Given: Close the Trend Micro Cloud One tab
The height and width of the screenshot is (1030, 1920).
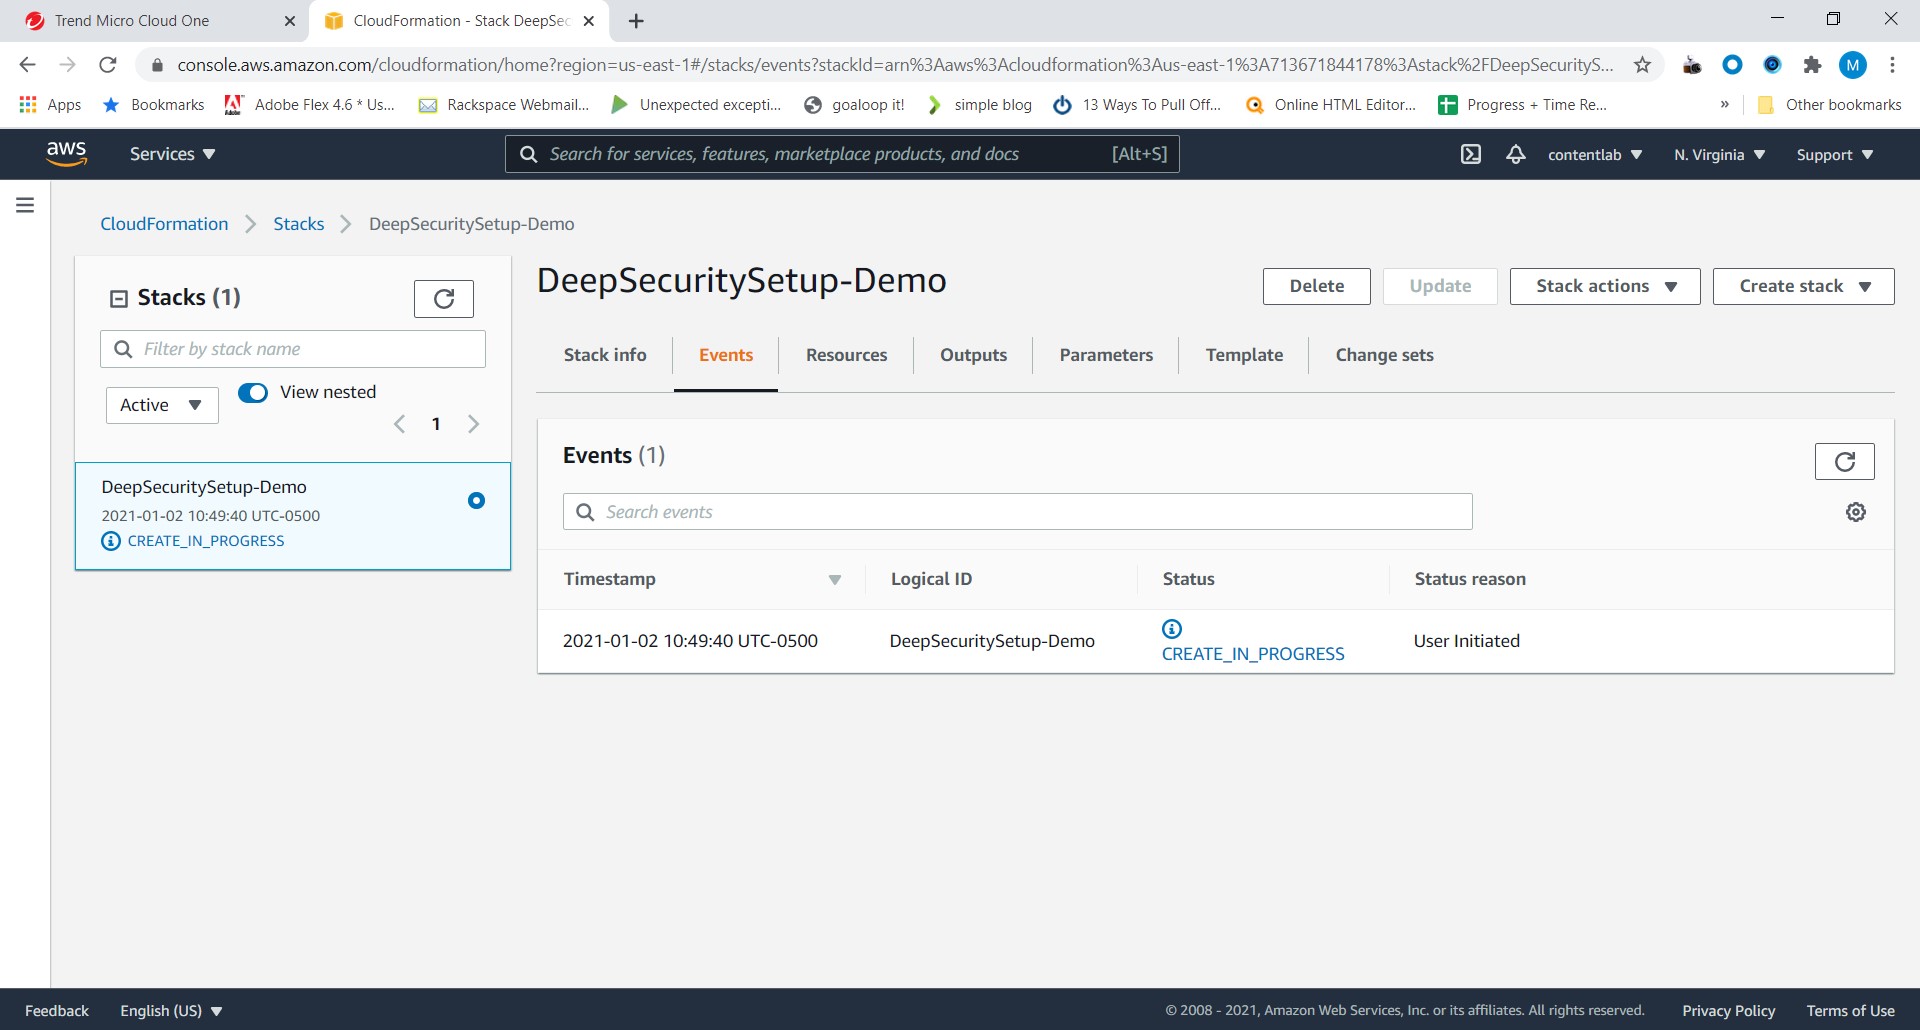Looking at the screenshot, I should (x=290, y=21).
